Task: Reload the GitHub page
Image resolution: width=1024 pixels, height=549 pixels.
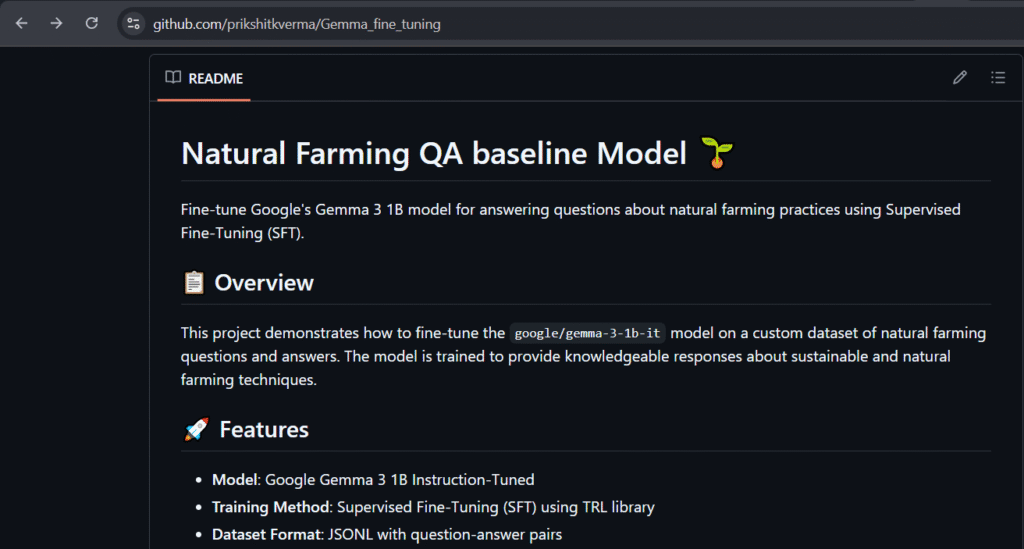Action: (x=91, y=24)
